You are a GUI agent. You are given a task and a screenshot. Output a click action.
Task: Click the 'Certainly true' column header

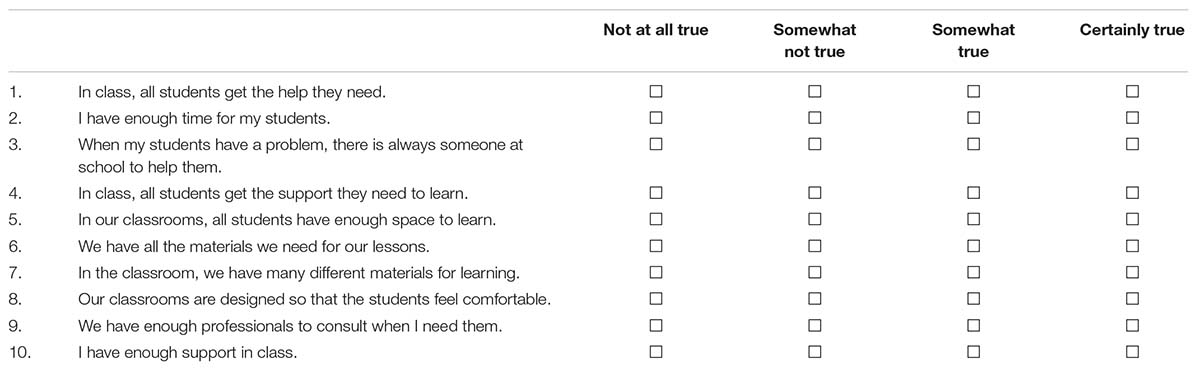(x=1132, y=30)
